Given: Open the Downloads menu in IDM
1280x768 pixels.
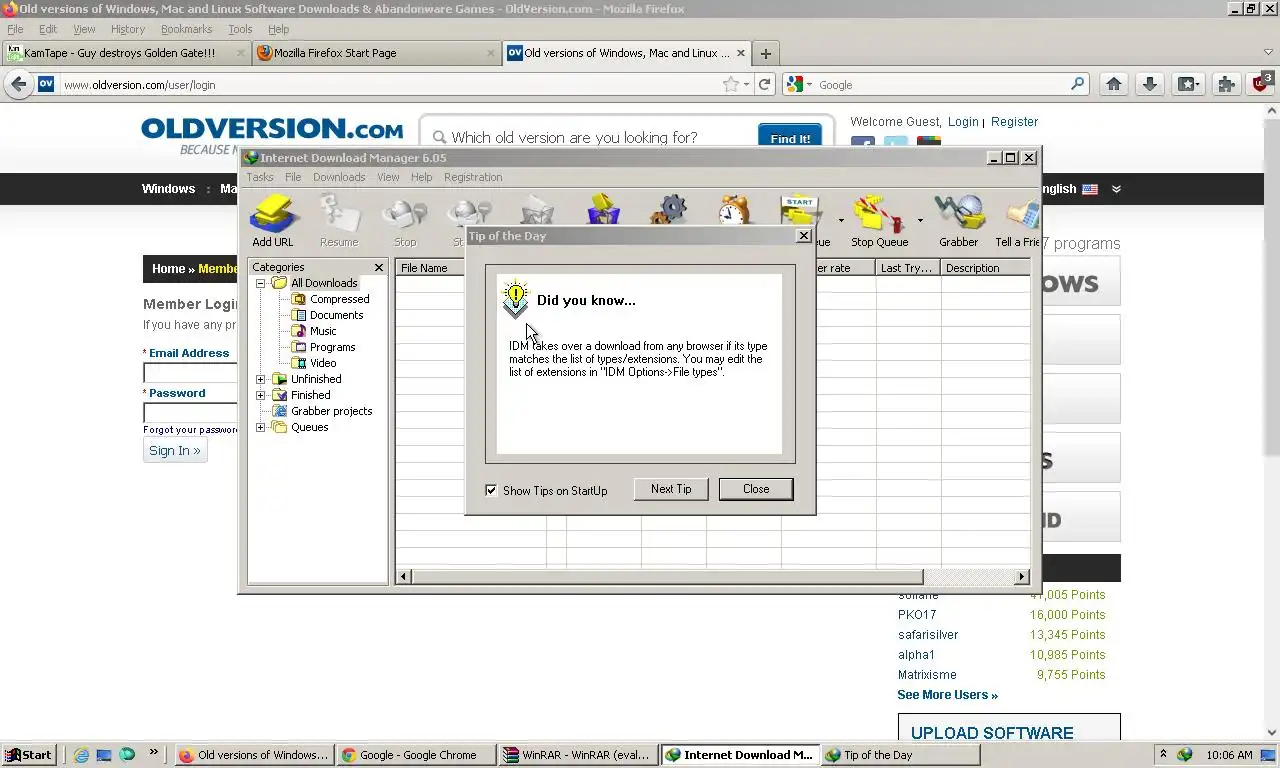Looking at the screenshot, I should click(x=339, y=177).
